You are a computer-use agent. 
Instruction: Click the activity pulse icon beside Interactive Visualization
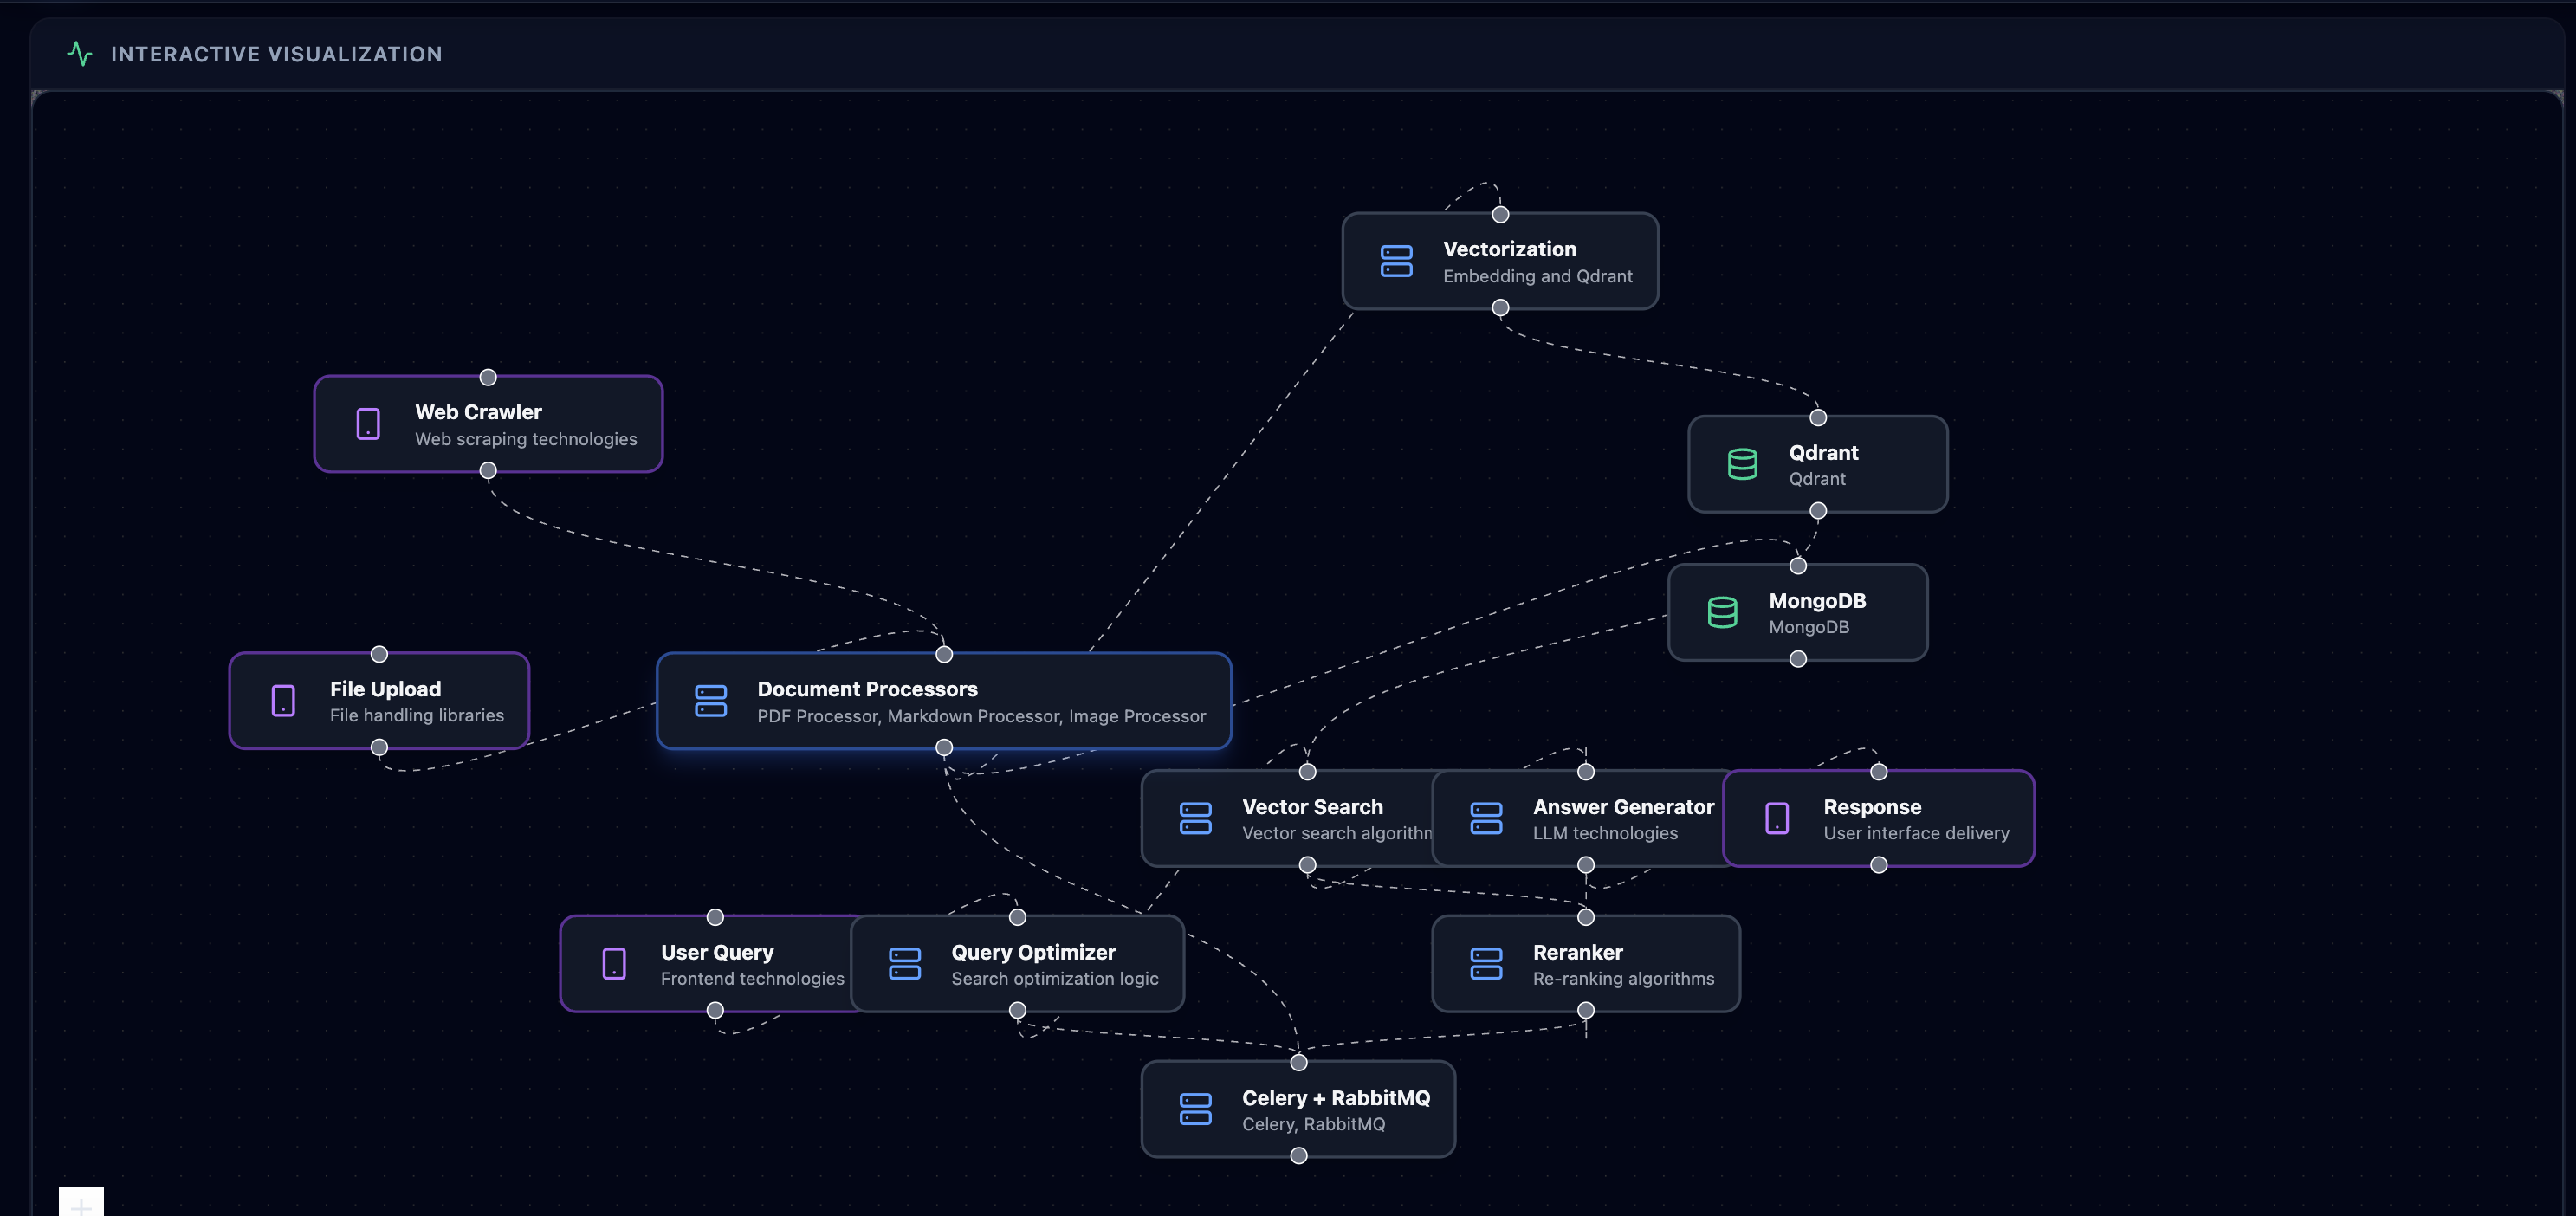79,53
